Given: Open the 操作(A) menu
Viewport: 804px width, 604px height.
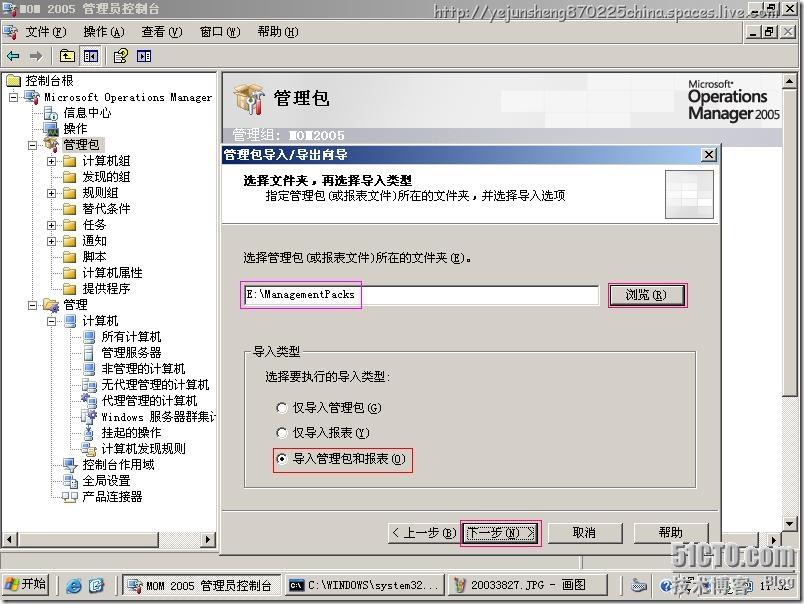Looking at the screenshot, I should [x=104, y=32].
